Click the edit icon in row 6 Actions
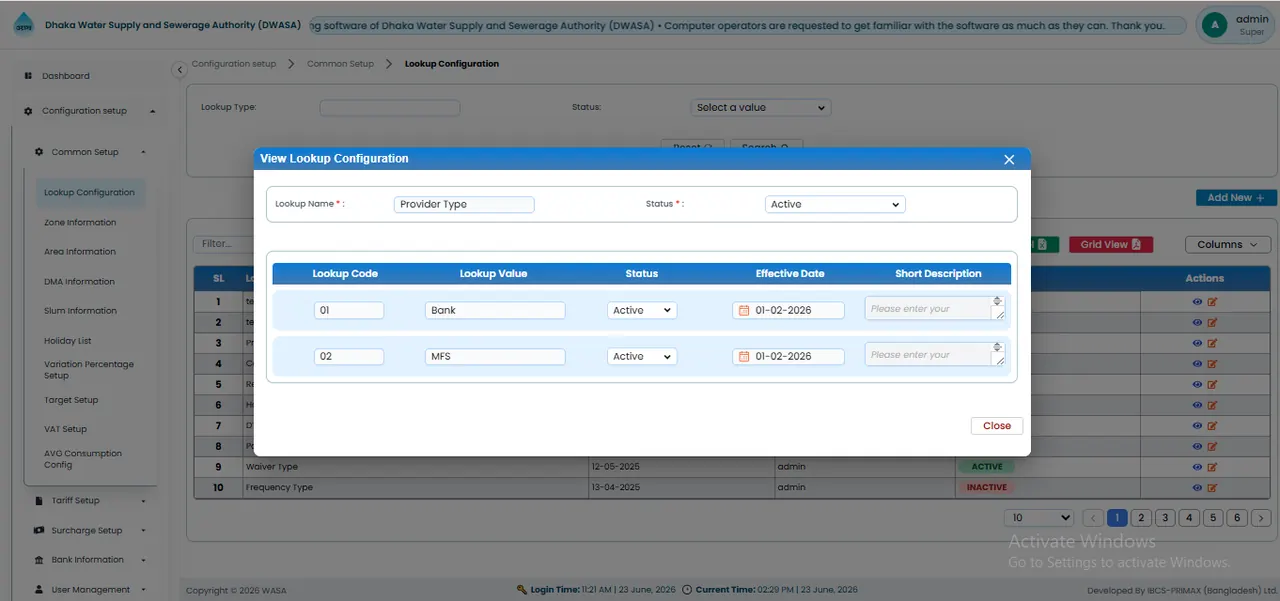This screenshot has height=601, width=1280. [x=1212, y=405]
